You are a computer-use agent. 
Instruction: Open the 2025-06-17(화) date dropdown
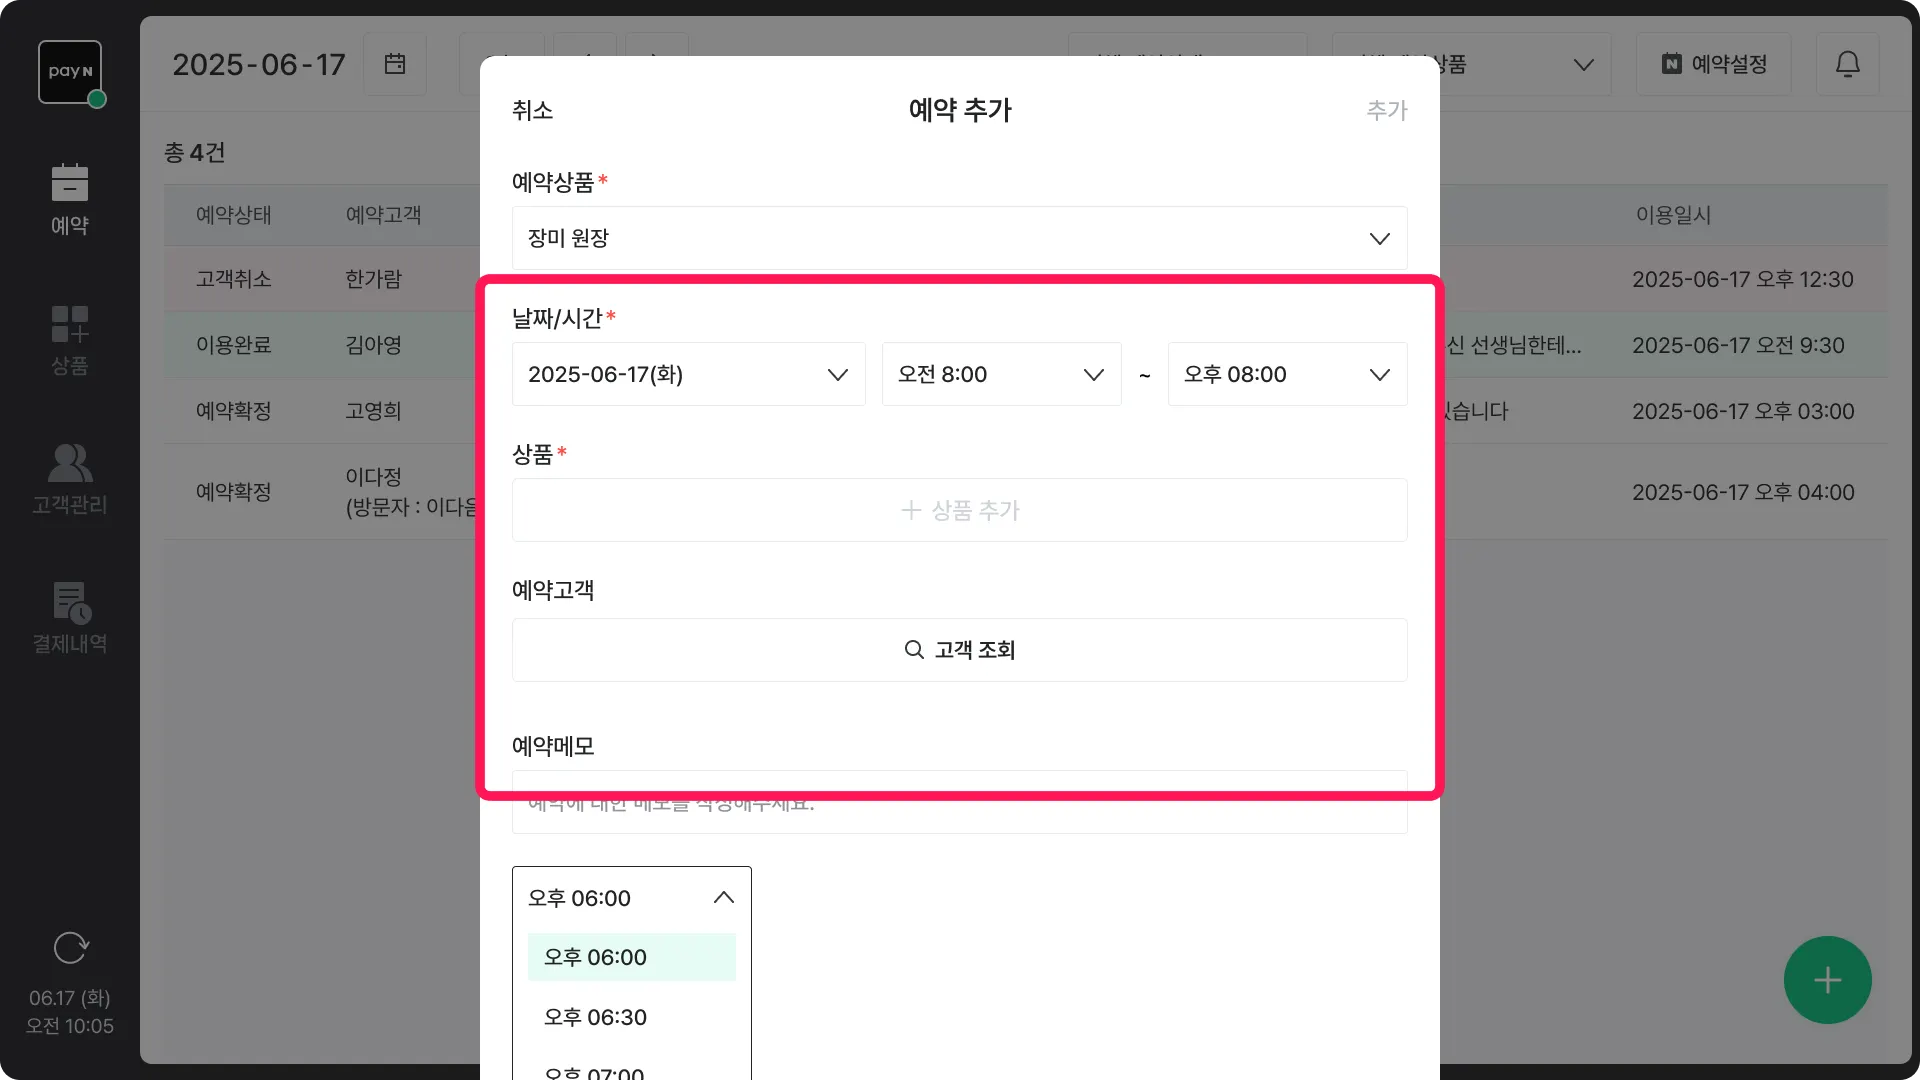pos(688,374)
